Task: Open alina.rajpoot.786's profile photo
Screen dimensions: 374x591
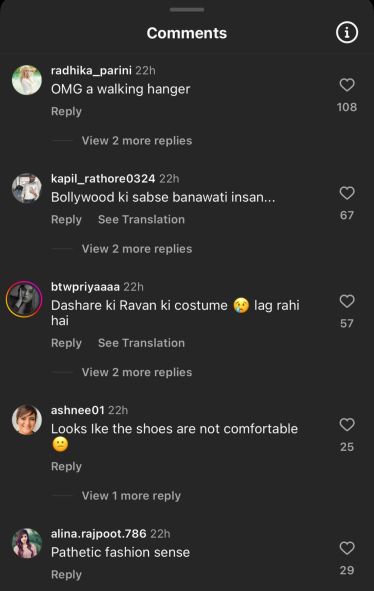Action: tap(27, 543)
